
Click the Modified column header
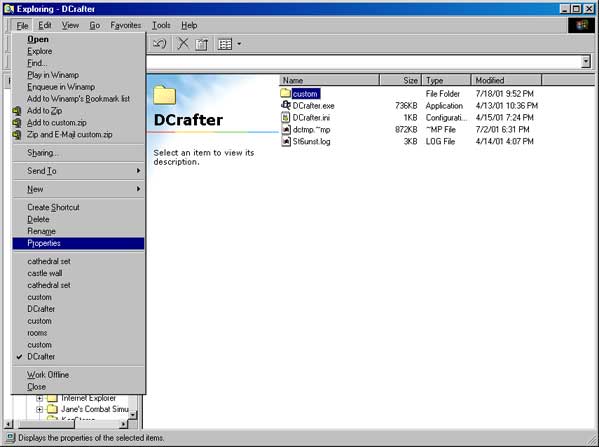click(506, 80)
